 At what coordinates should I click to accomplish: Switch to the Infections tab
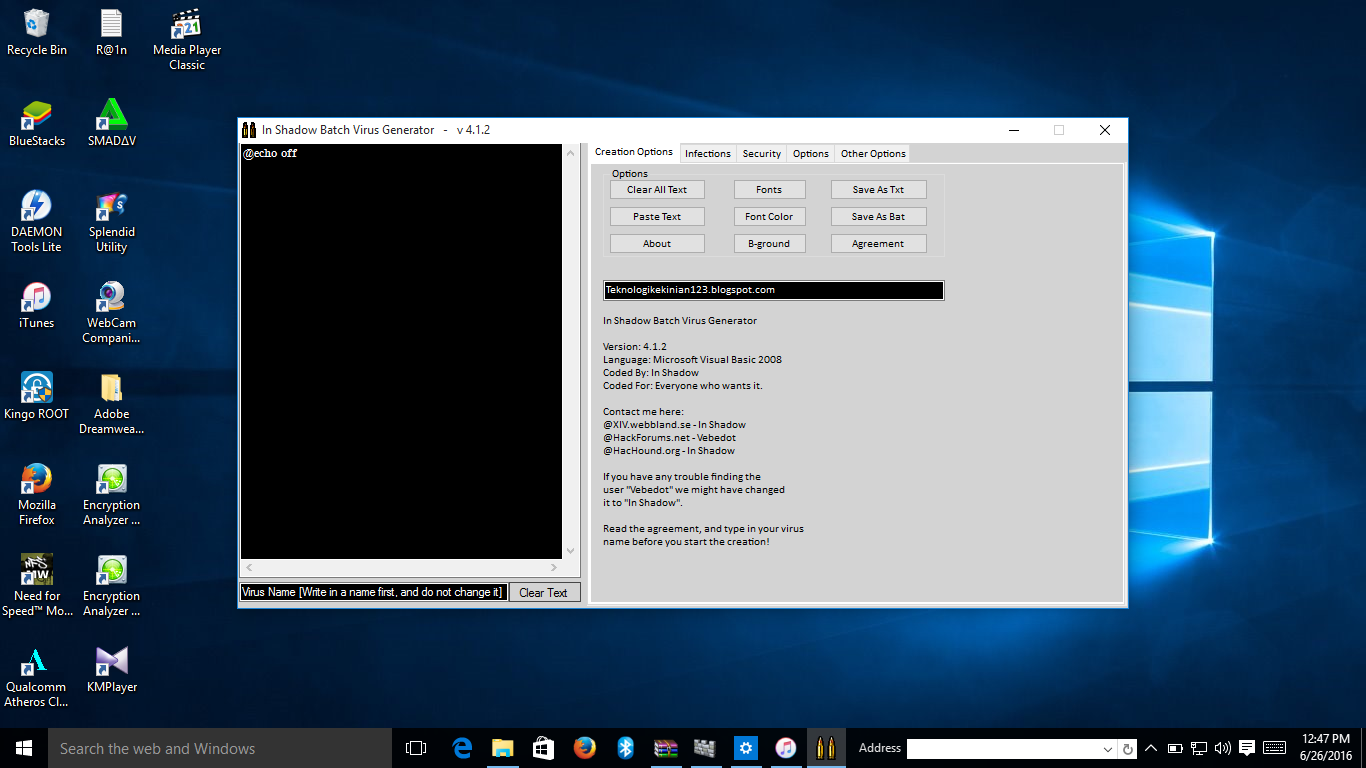pos(708,154)
